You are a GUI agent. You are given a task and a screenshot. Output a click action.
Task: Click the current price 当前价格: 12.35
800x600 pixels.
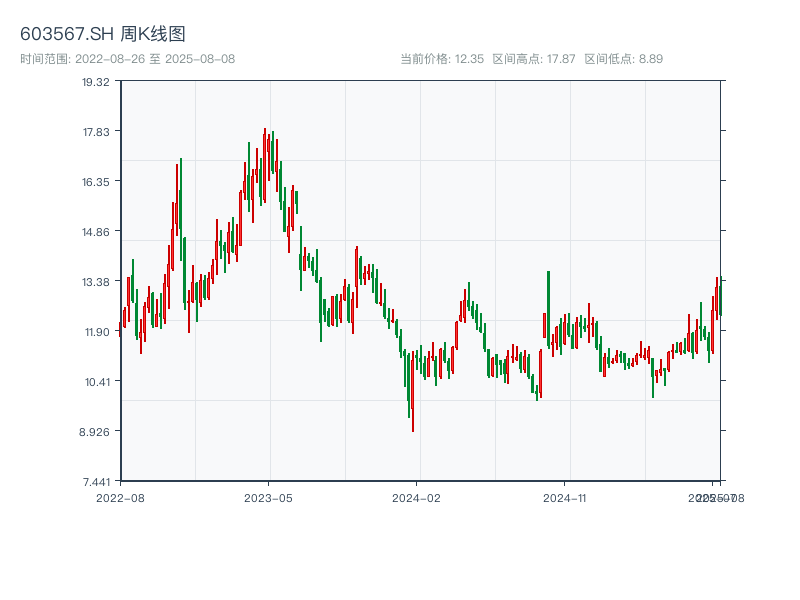point(442,59)
